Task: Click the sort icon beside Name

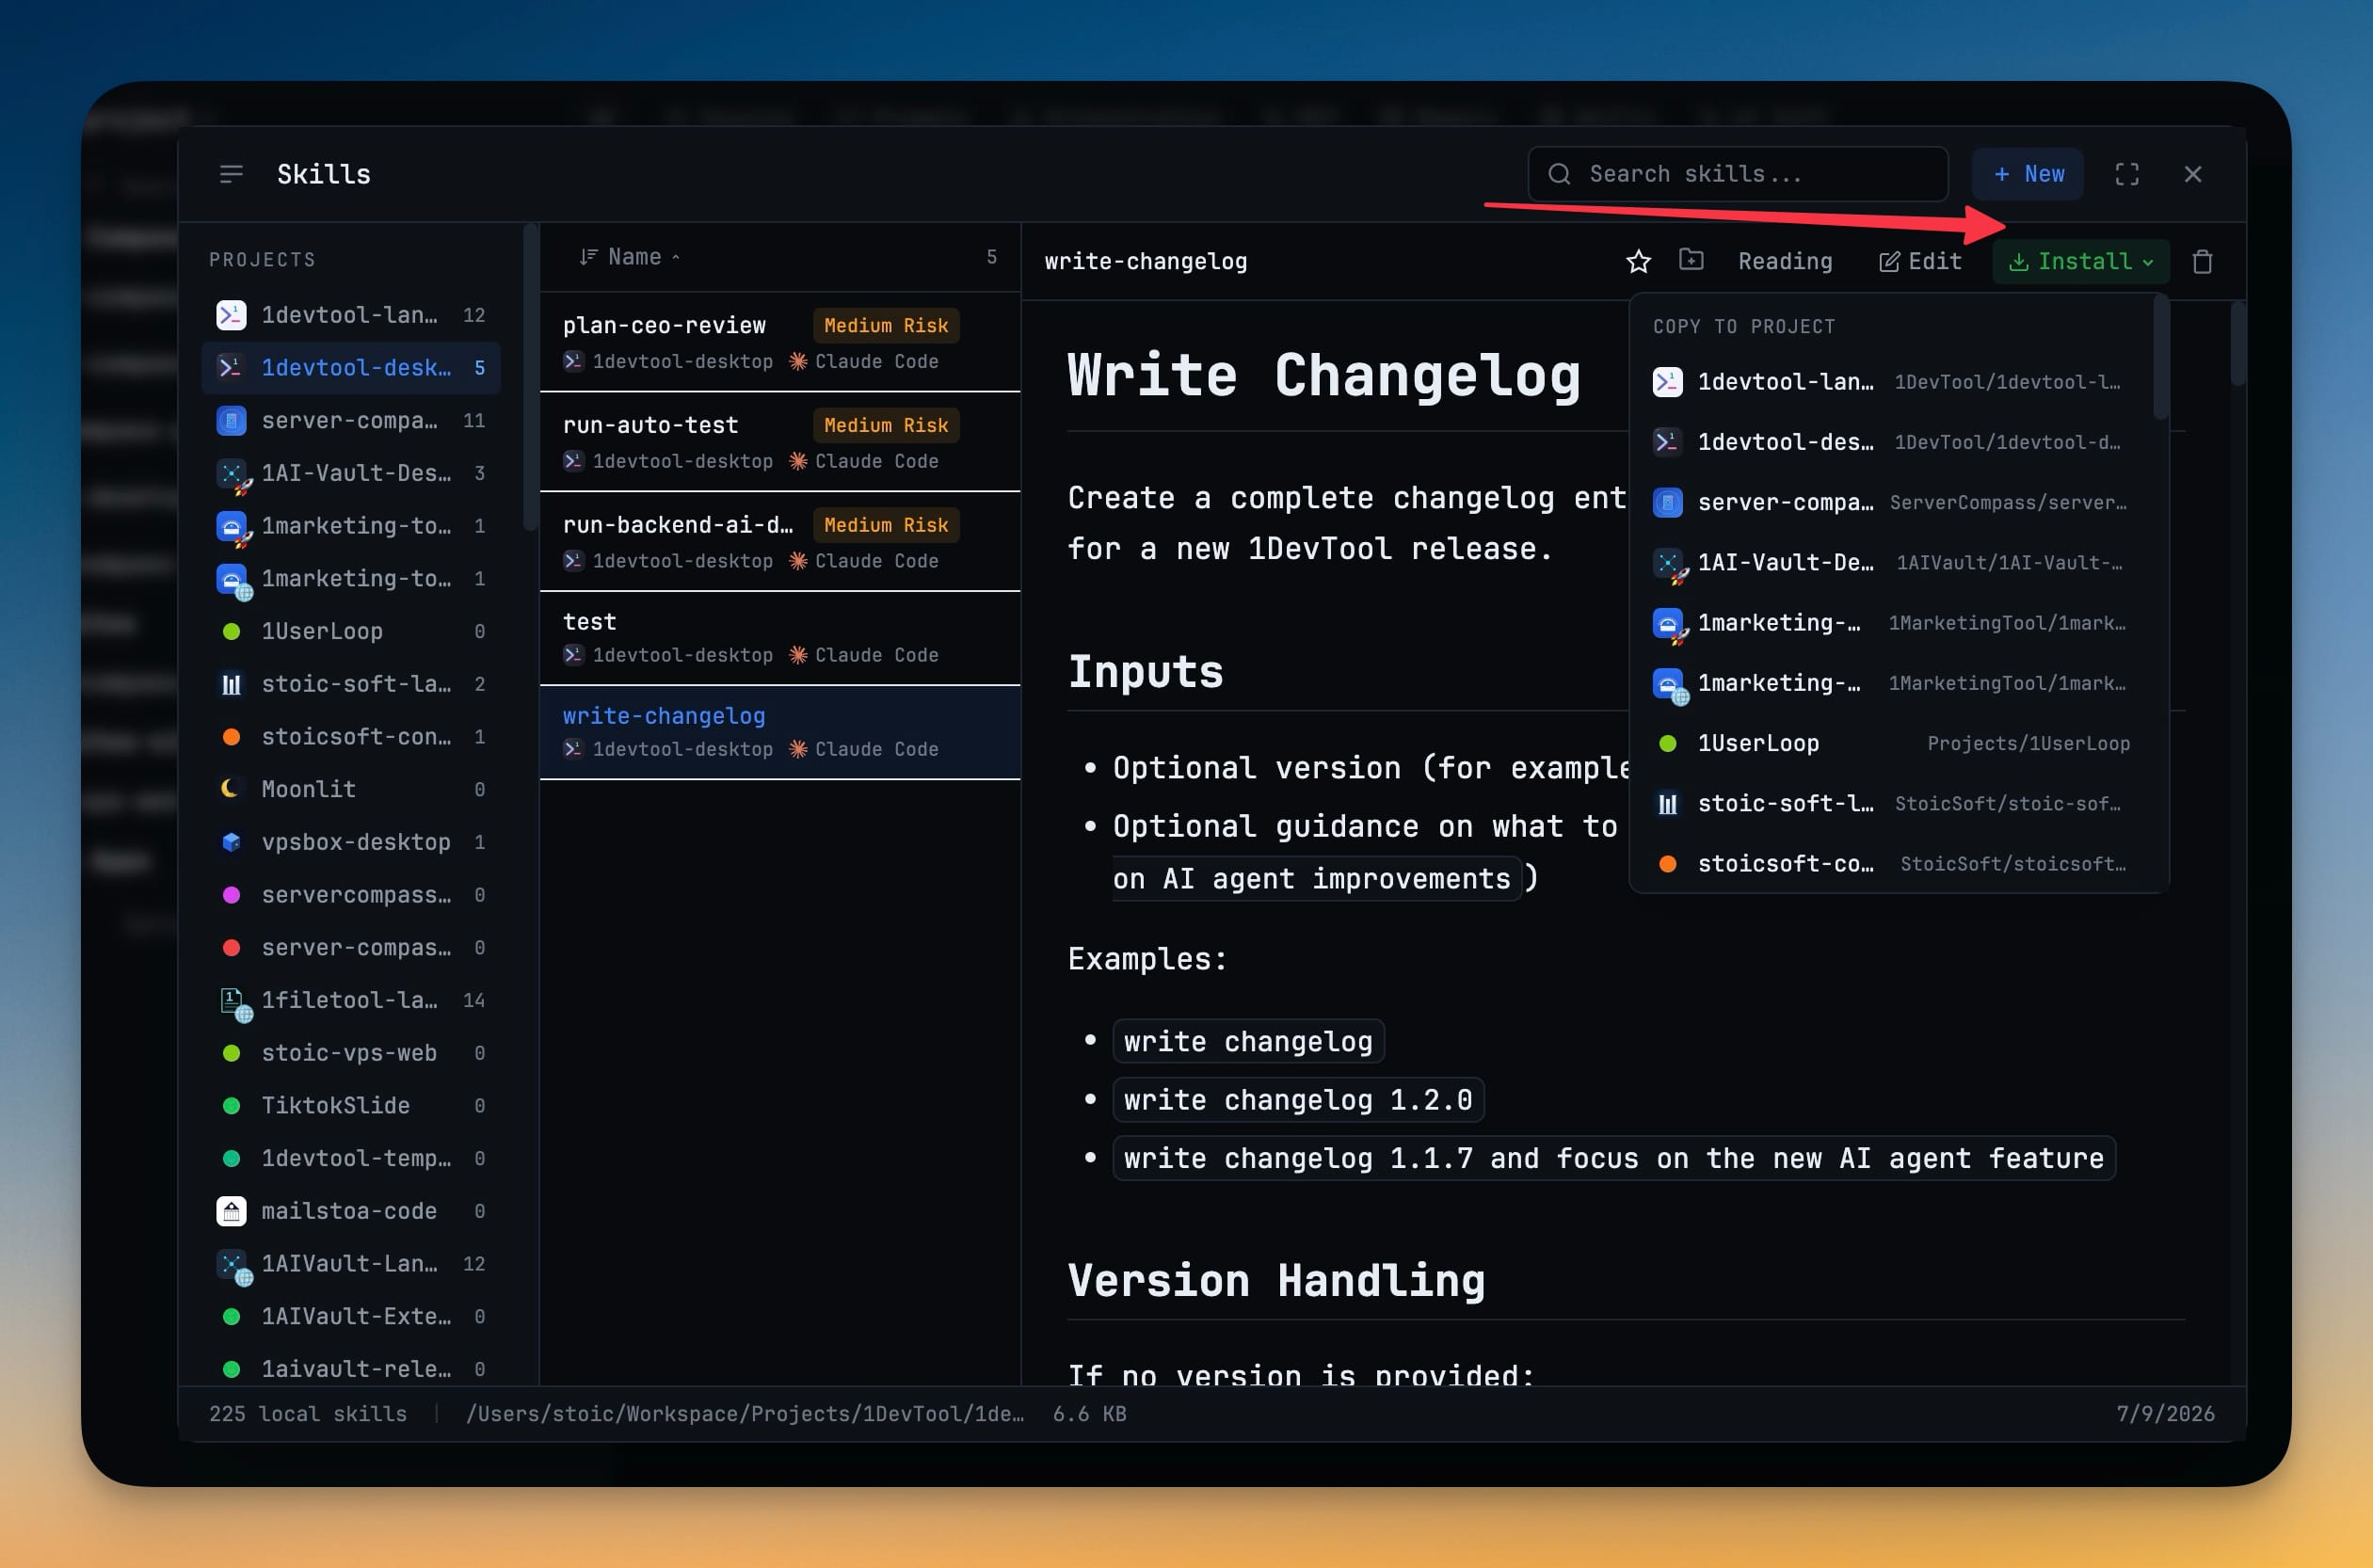Action: (588, 257)
